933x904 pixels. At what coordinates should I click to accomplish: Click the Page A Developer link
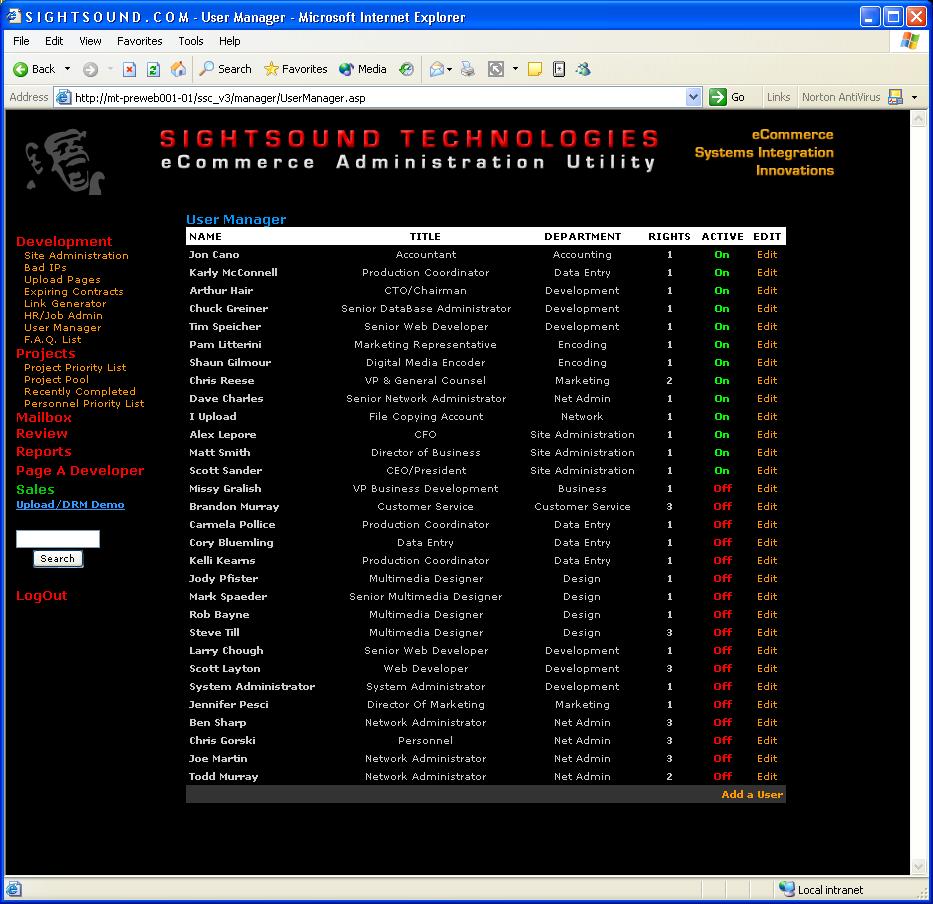(x=80, y=471)
